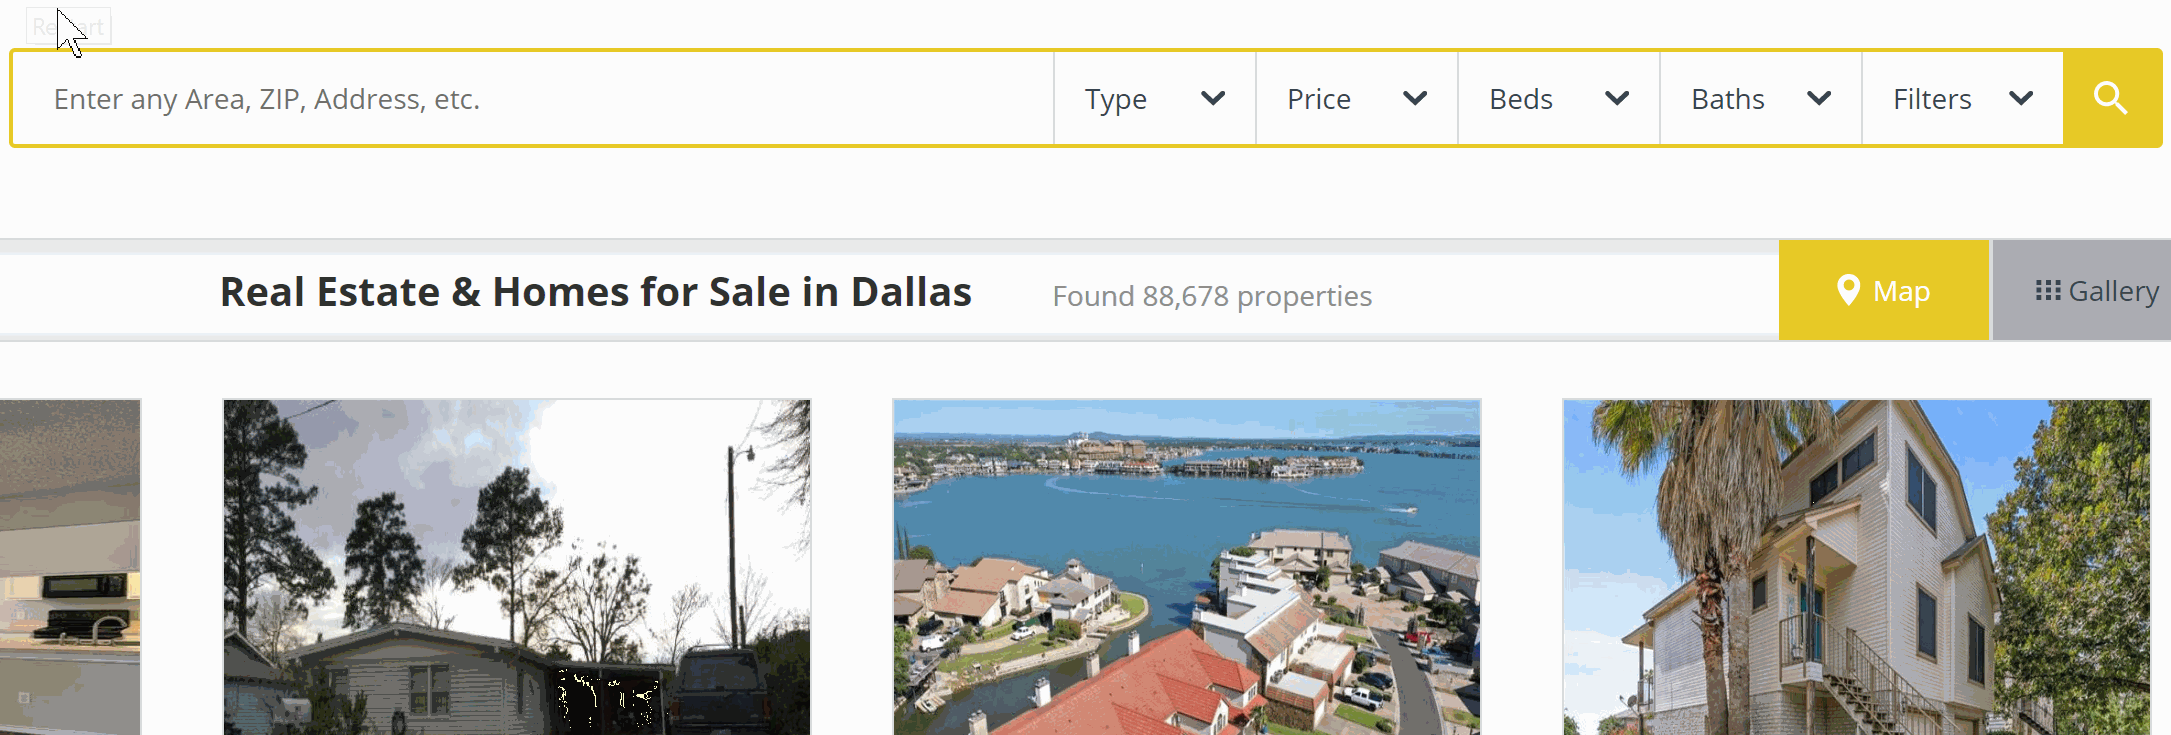This screenshot has width=2171, height=735.
Task: Open the gray house with pine trees photo
Action: [x=516, y=567]
